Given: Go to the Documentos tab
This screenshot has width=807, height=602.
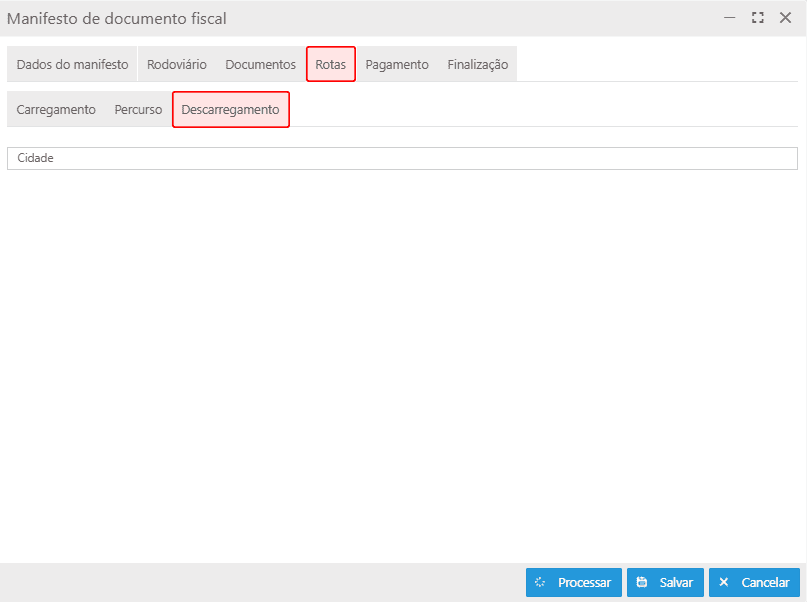Looking at the screenshot, I should tap(260, 64).
